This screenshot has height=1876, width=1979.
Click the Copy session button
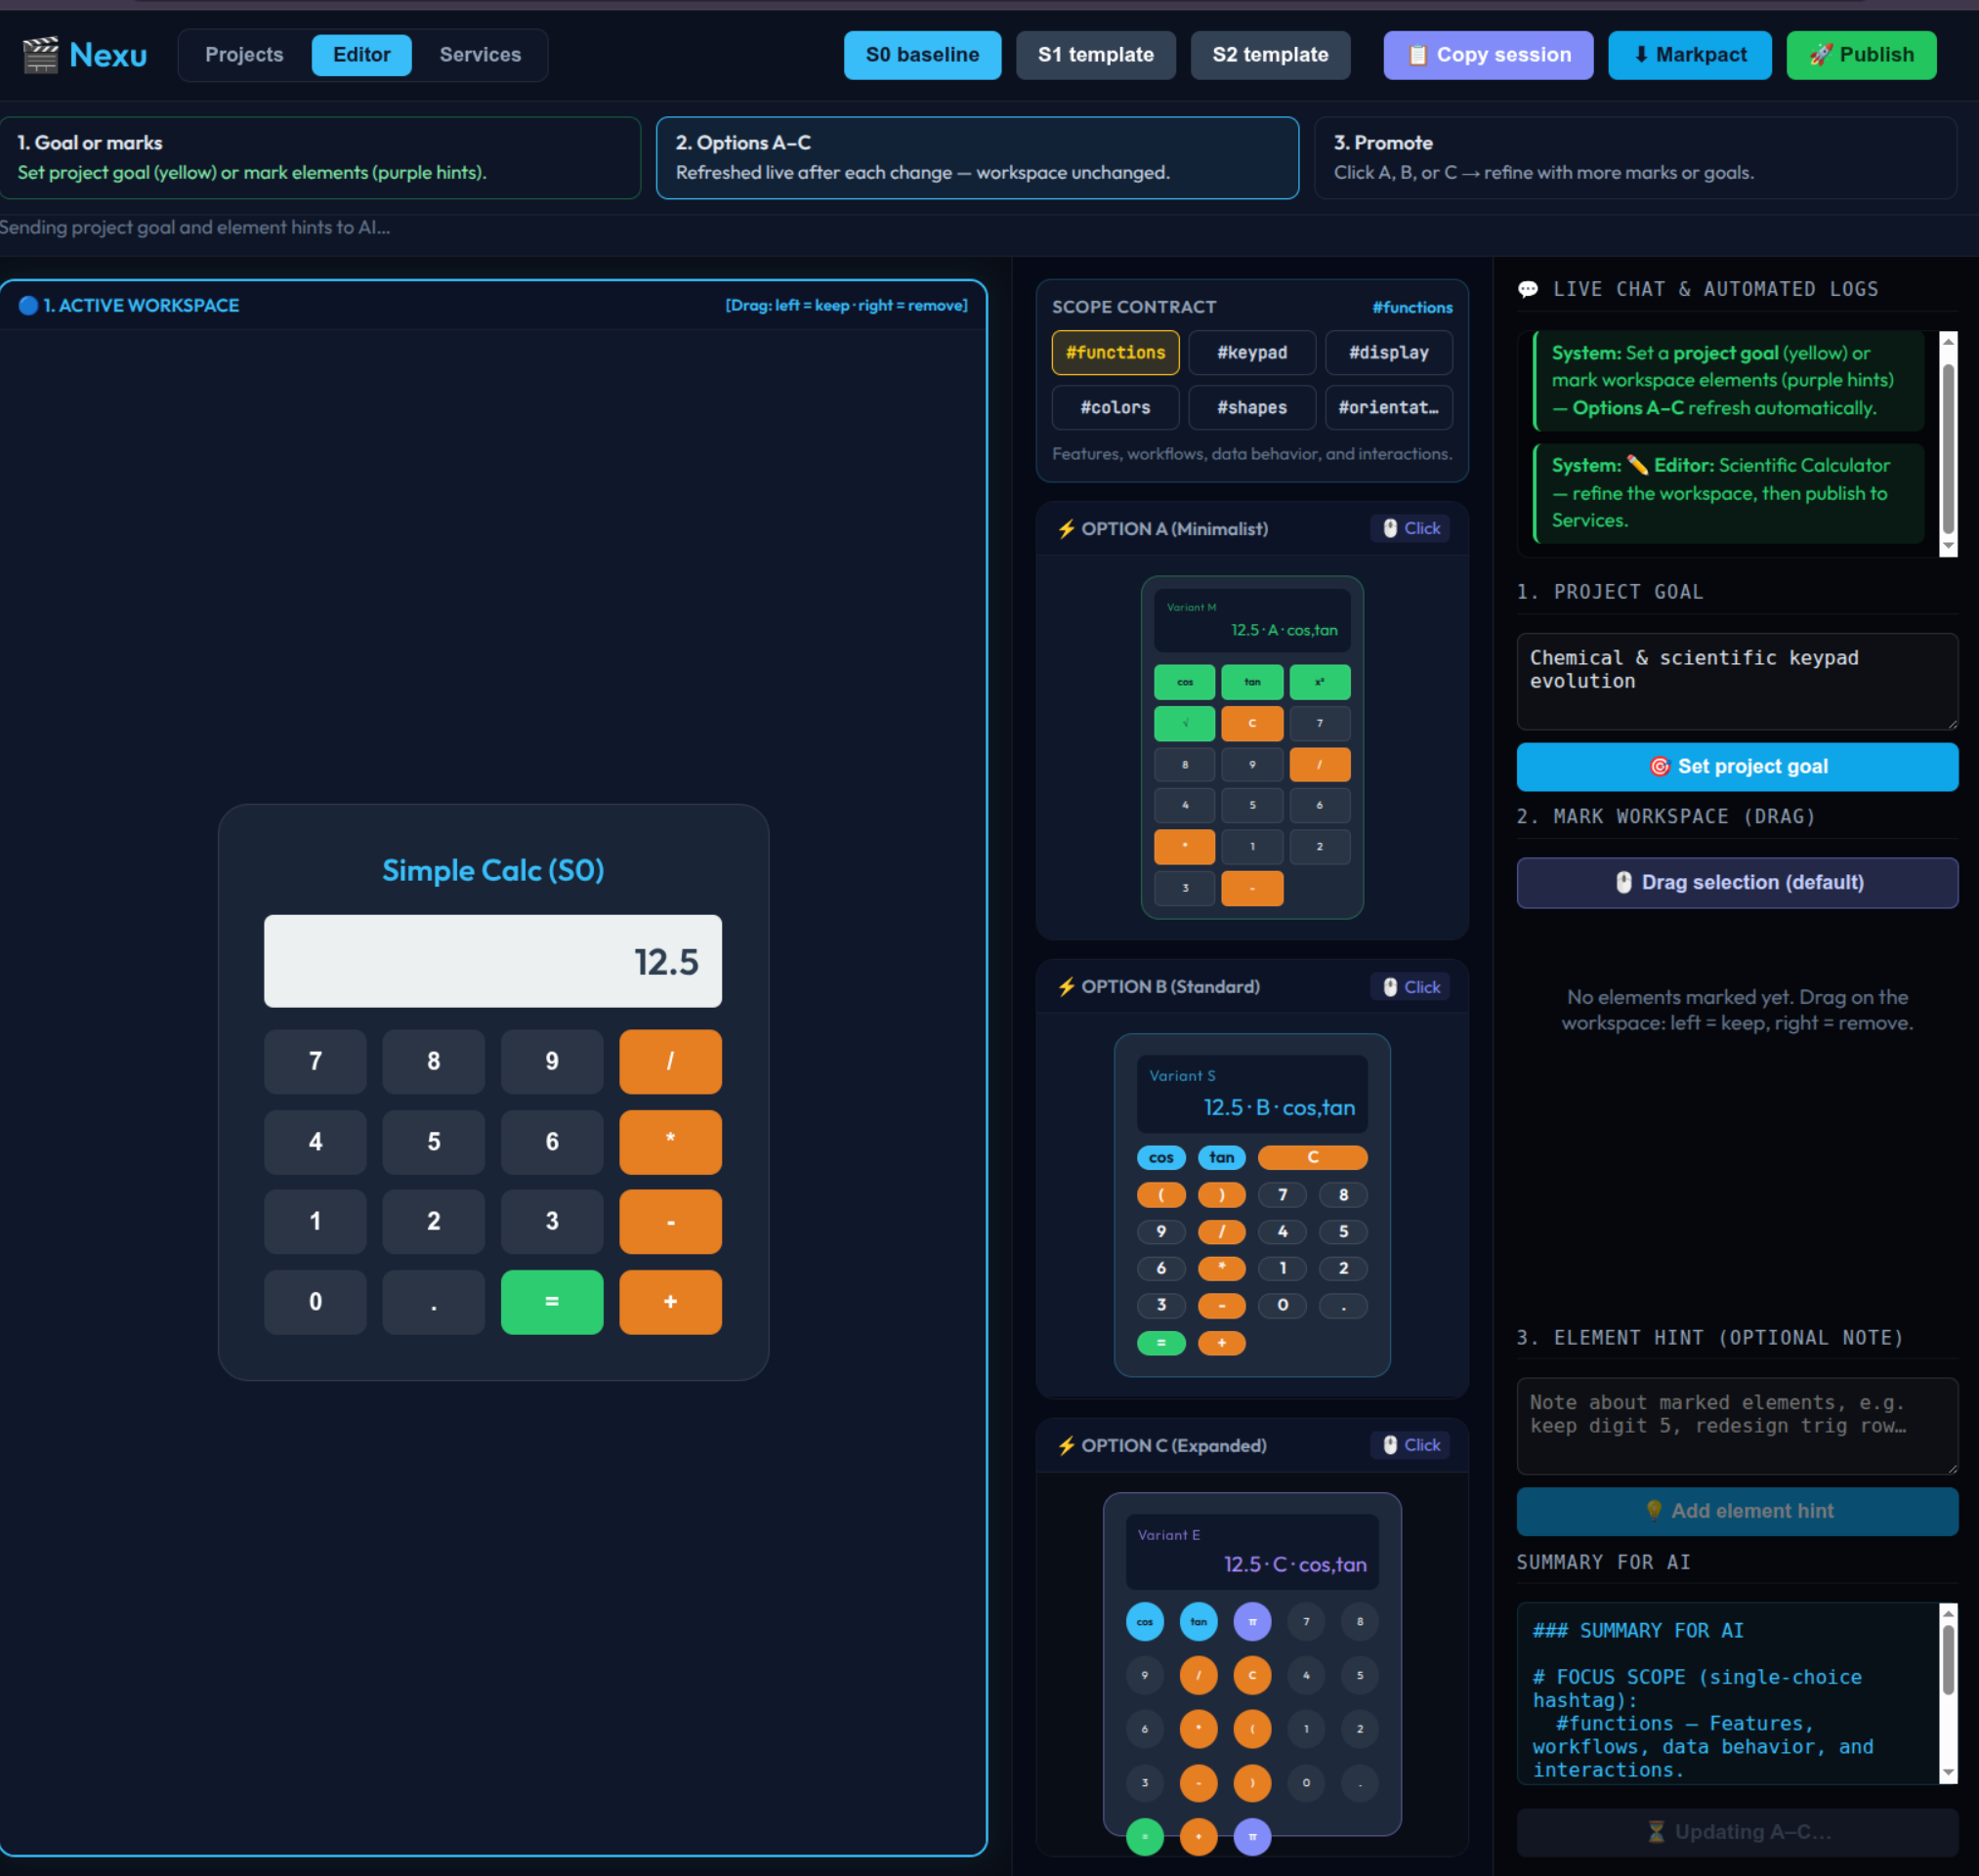coord(1488,55)
